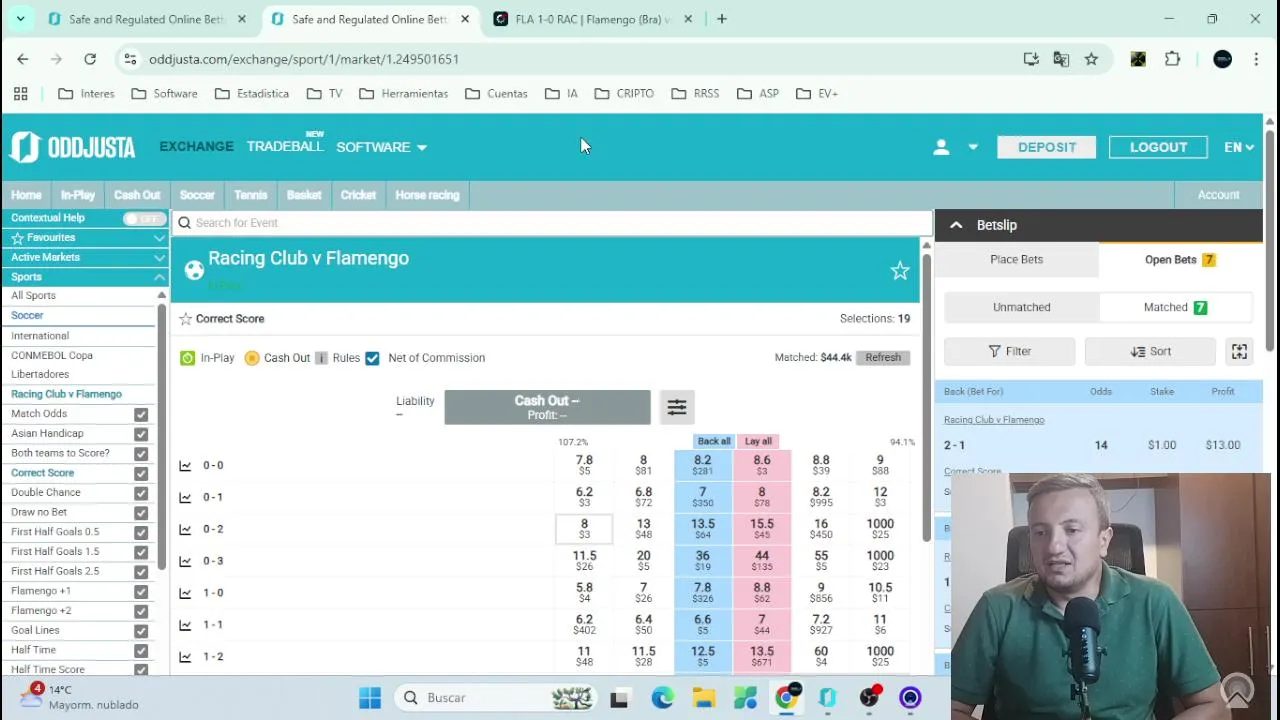Open the Filter button in the betslip

pyautogui.click(x=1009, y=351)
